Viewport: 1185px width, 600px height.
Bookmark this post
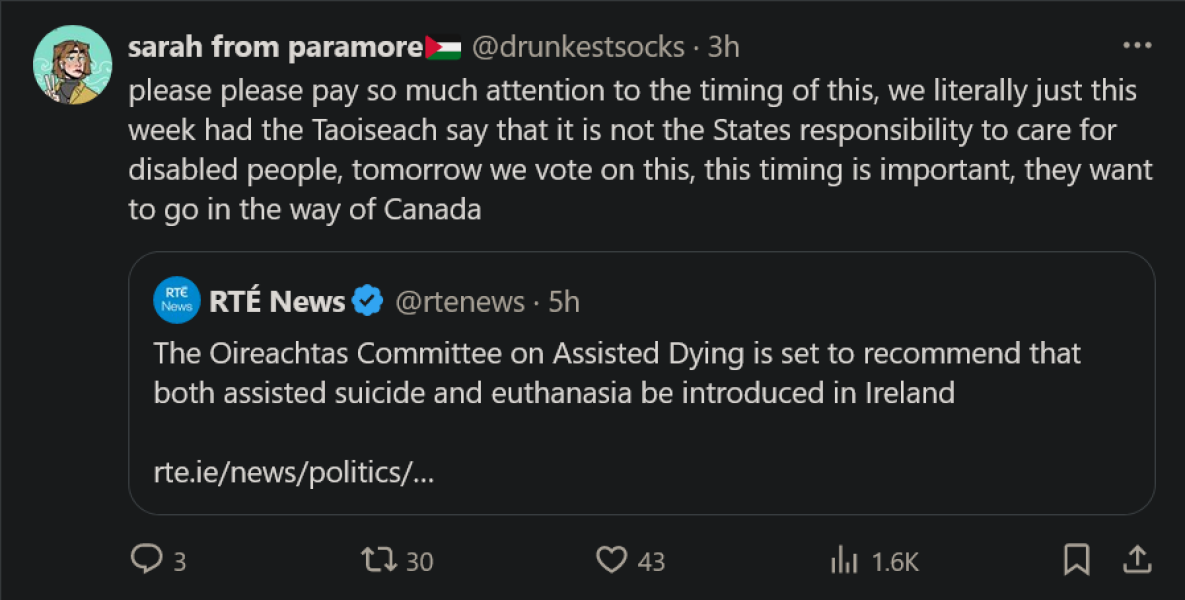[1076, 560]
